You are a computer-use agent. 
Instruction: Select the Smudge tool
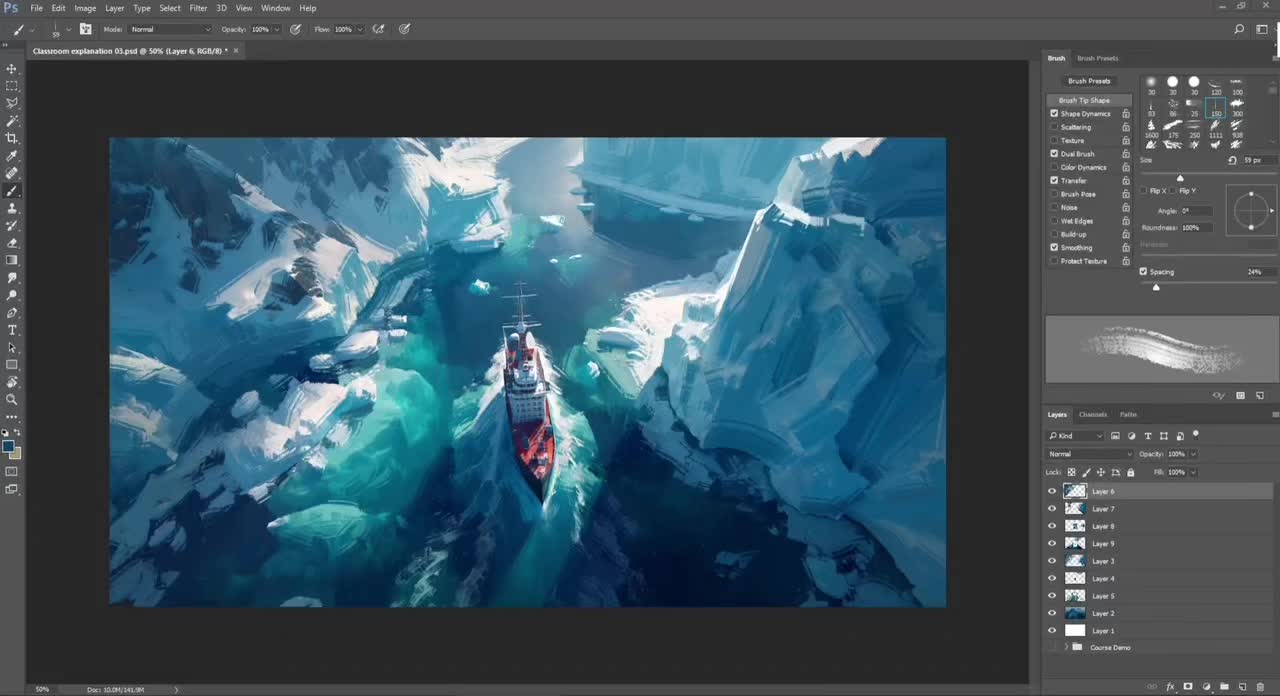point(12,277)
